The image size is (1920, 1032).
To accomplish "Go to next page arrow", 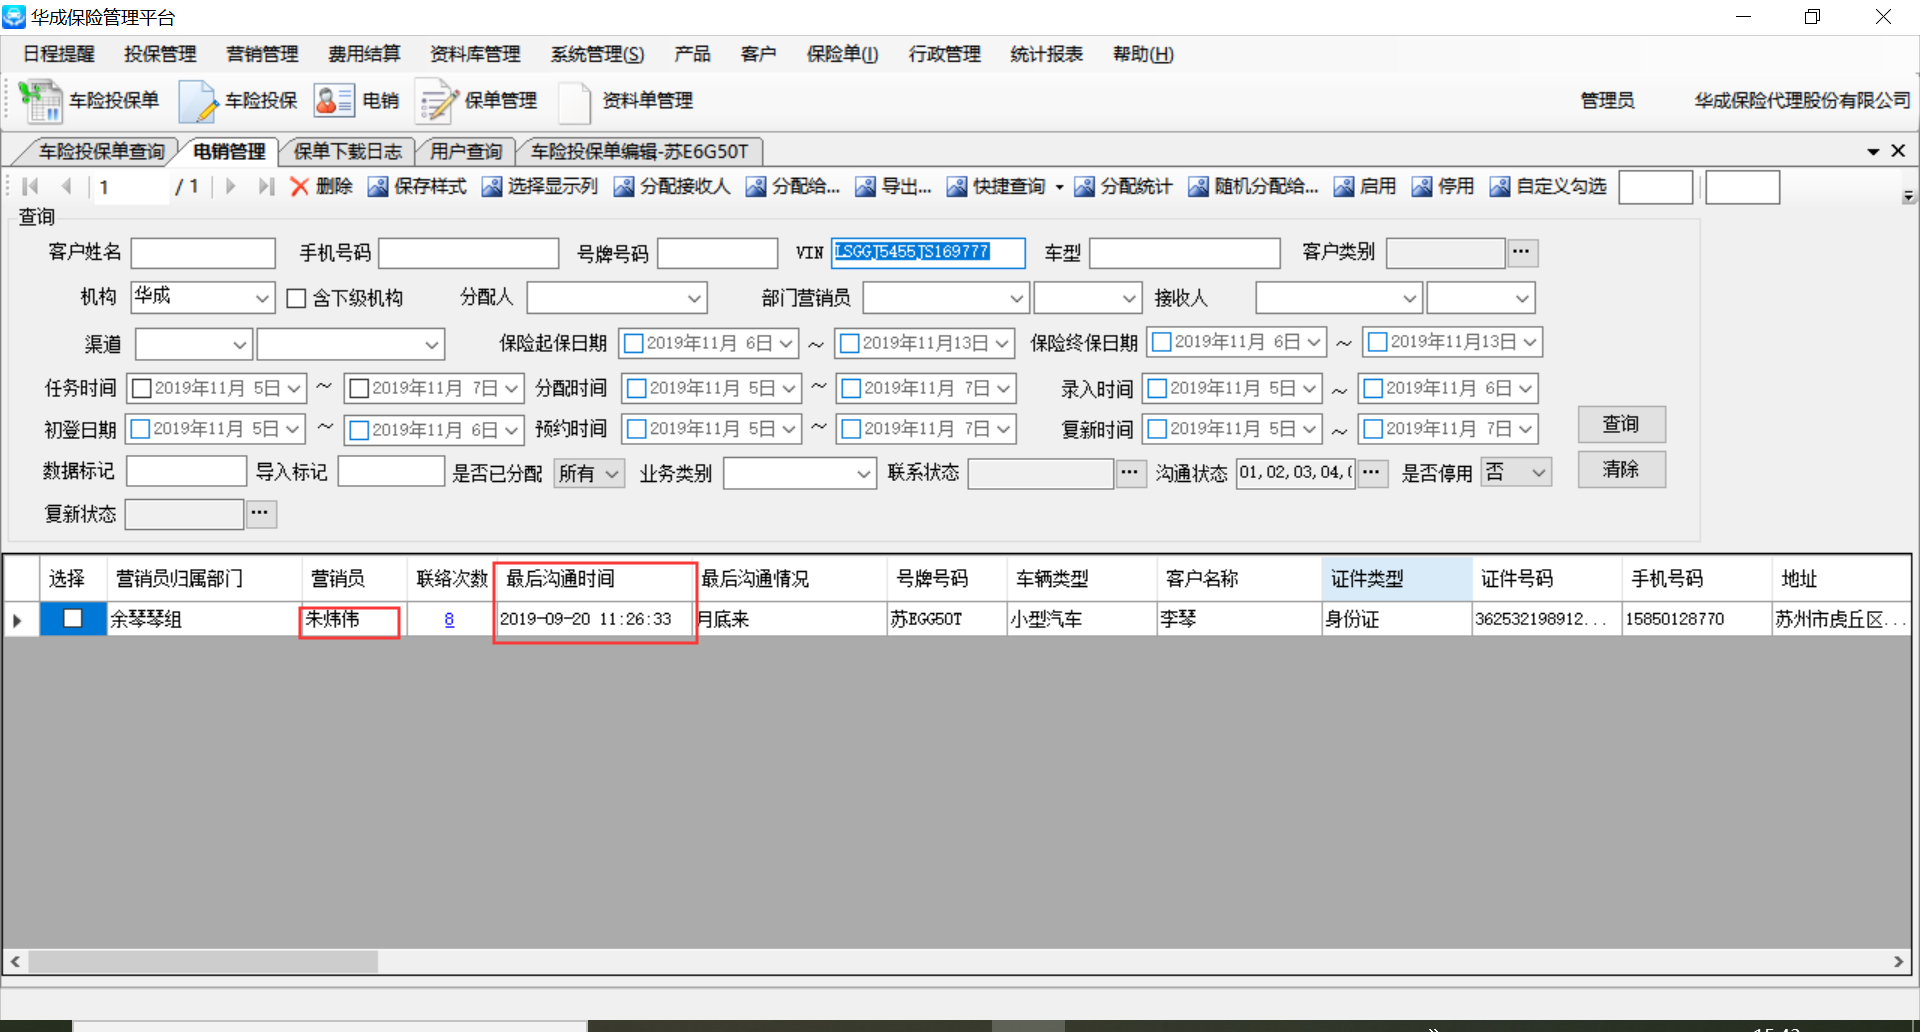I will point(231,187).
